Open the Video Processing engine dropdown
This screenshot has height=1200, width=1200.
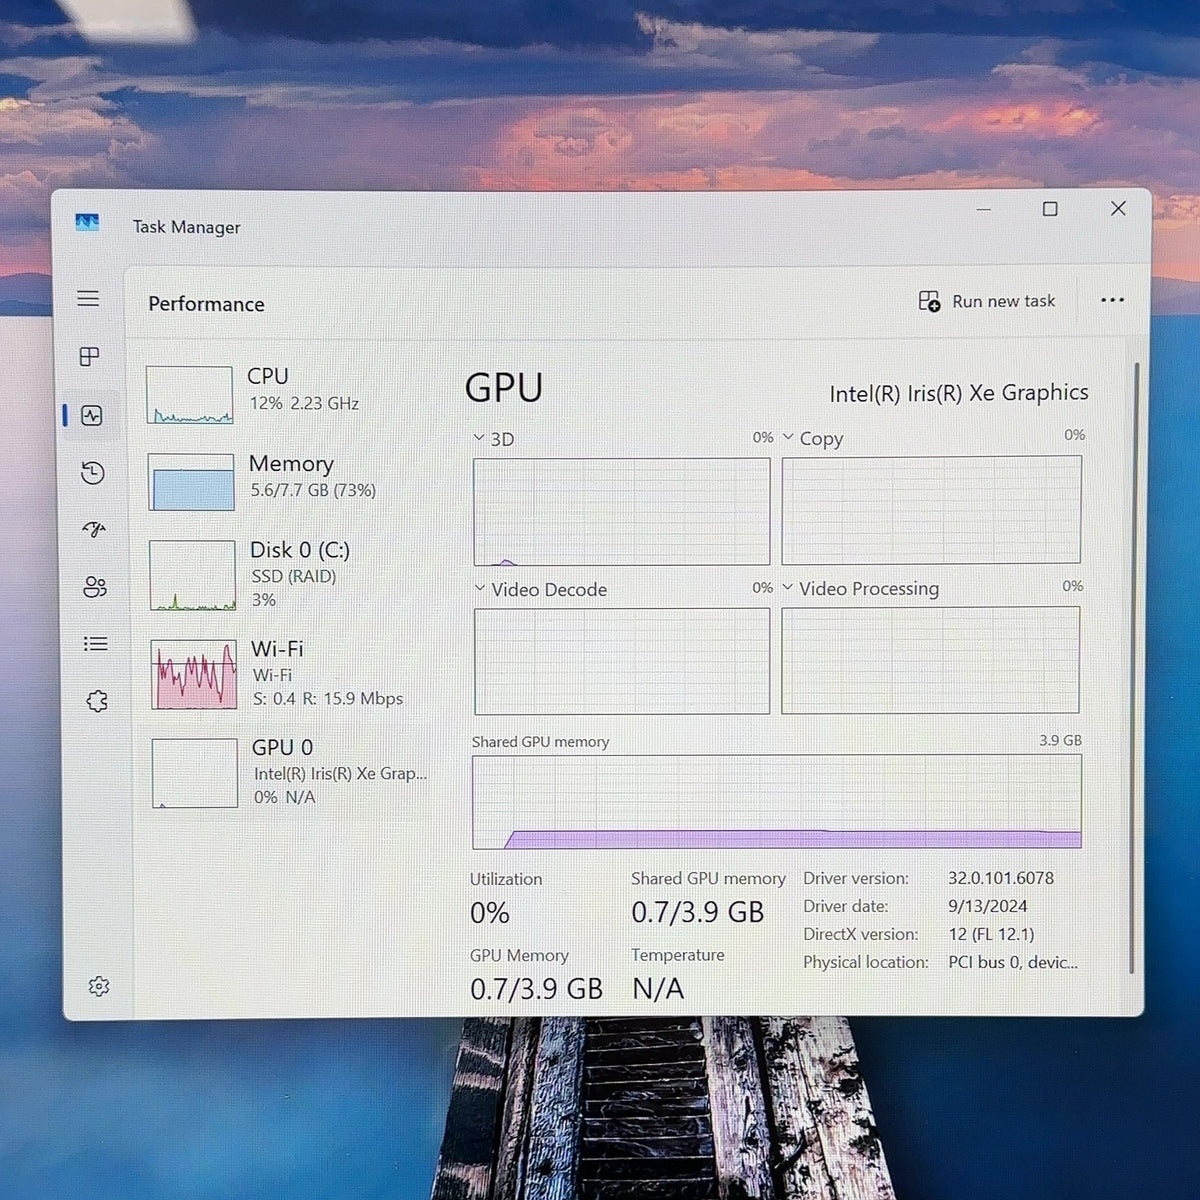(788, 587)
